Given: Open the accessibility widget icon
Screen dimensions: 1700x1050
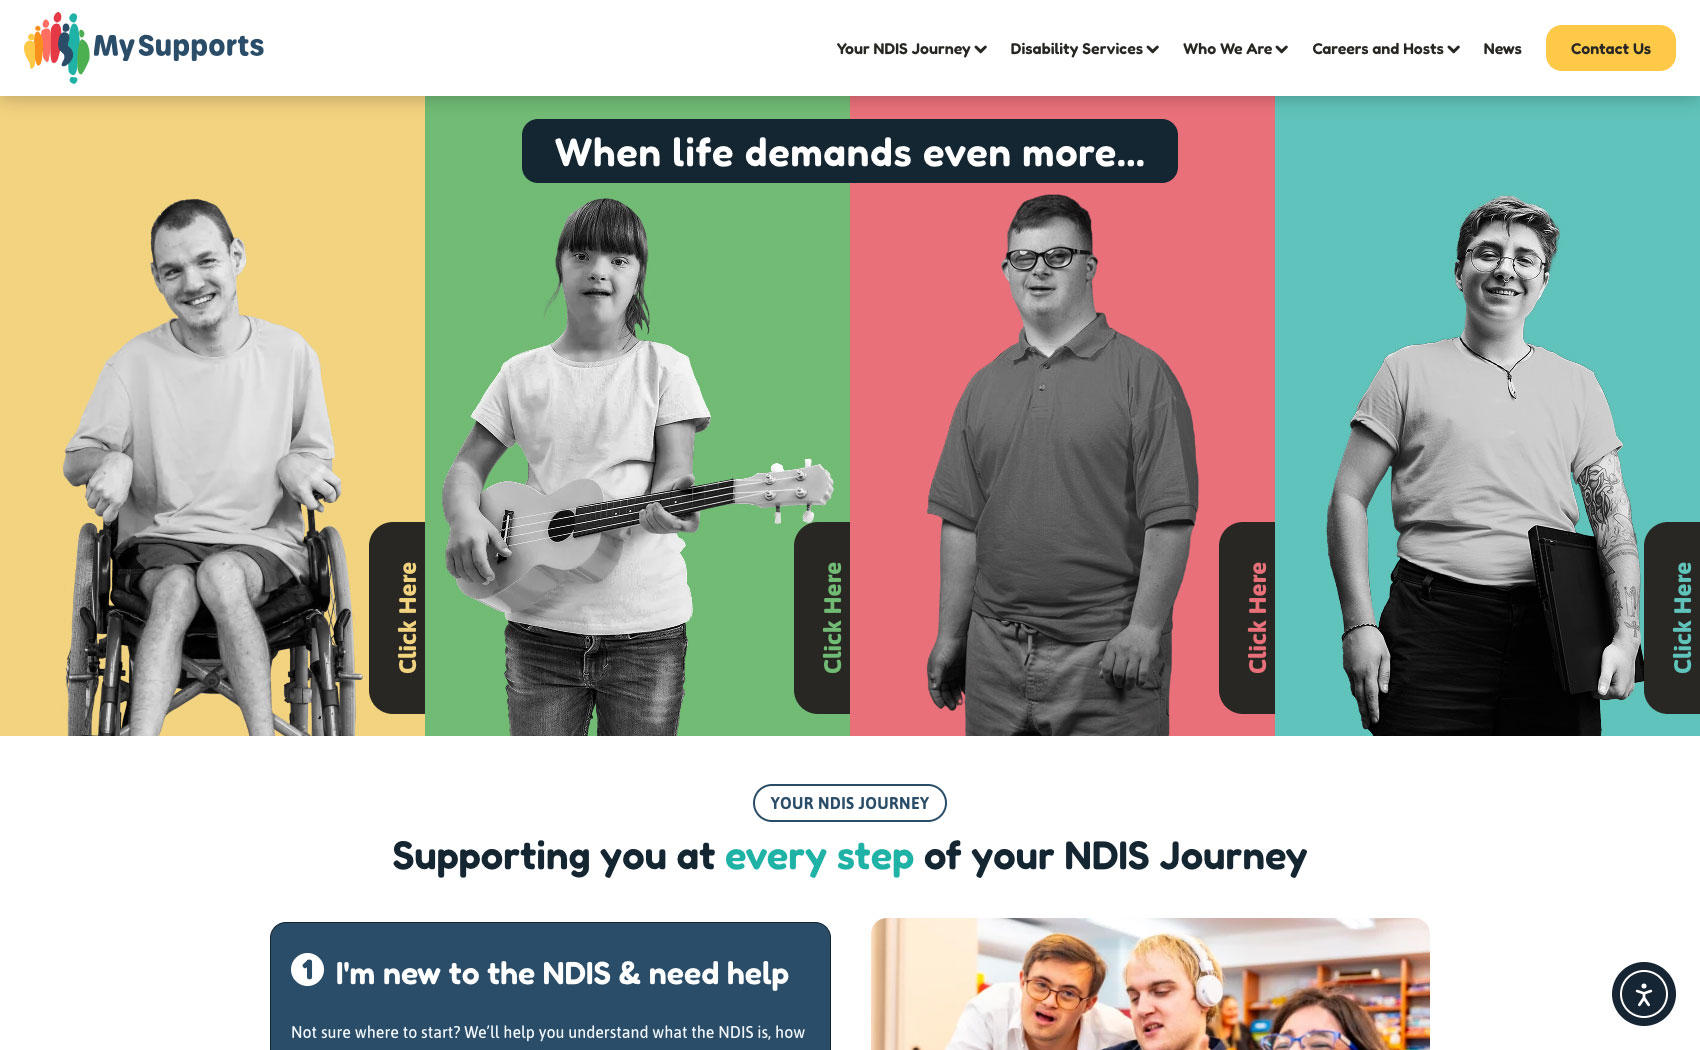Looking at the screenshot, I should pyautogui.click(x=1643, y=994).
